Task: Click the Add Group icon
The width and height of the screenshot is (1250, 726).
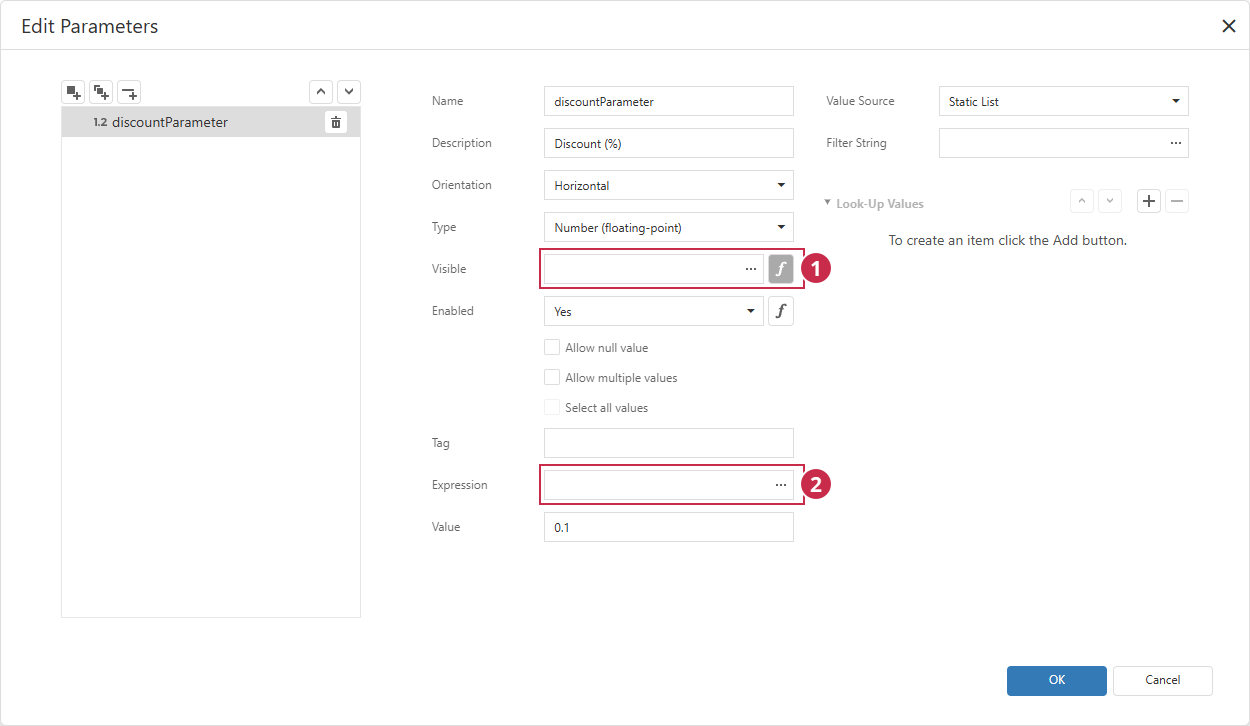Action: click(x=101, y=92)
